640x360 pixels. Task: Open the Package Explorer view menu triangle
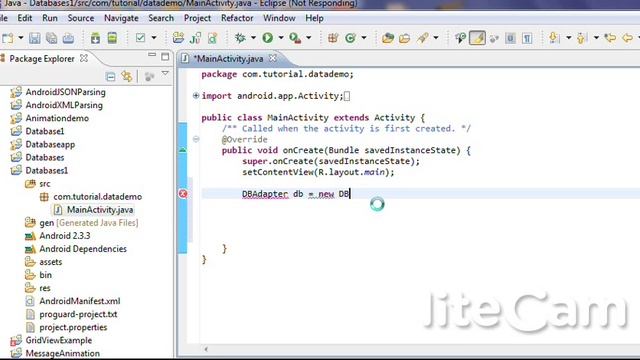click(x=165, y=73)
